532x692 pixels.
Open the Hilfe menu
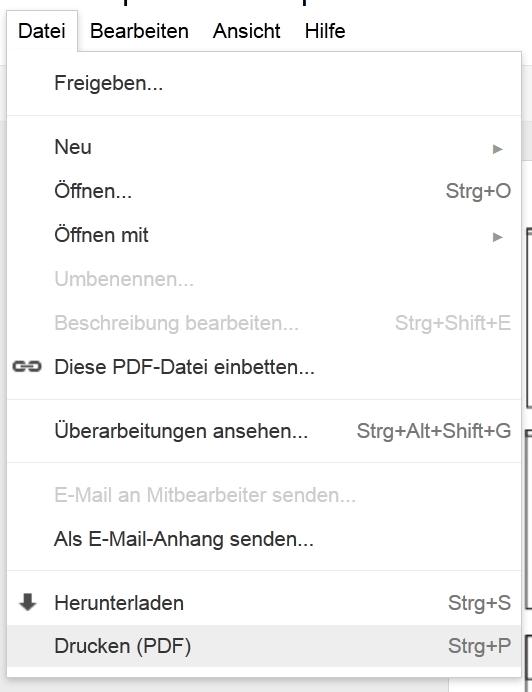tap(325, 31)
